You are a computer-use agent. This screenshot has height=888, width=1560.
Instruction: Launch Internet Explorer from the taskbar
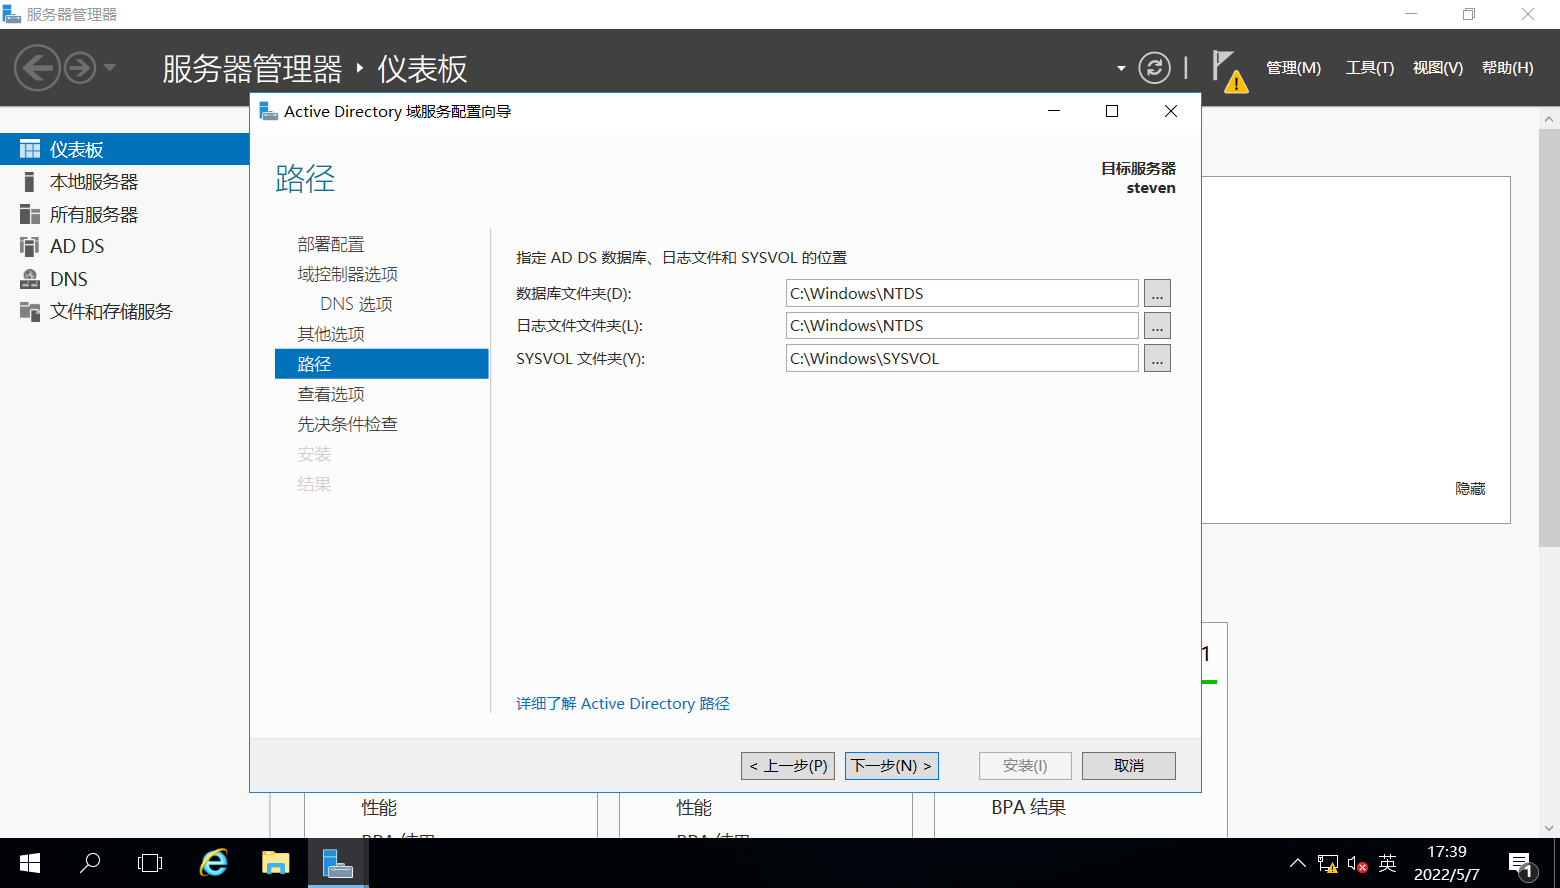point(213,863)
